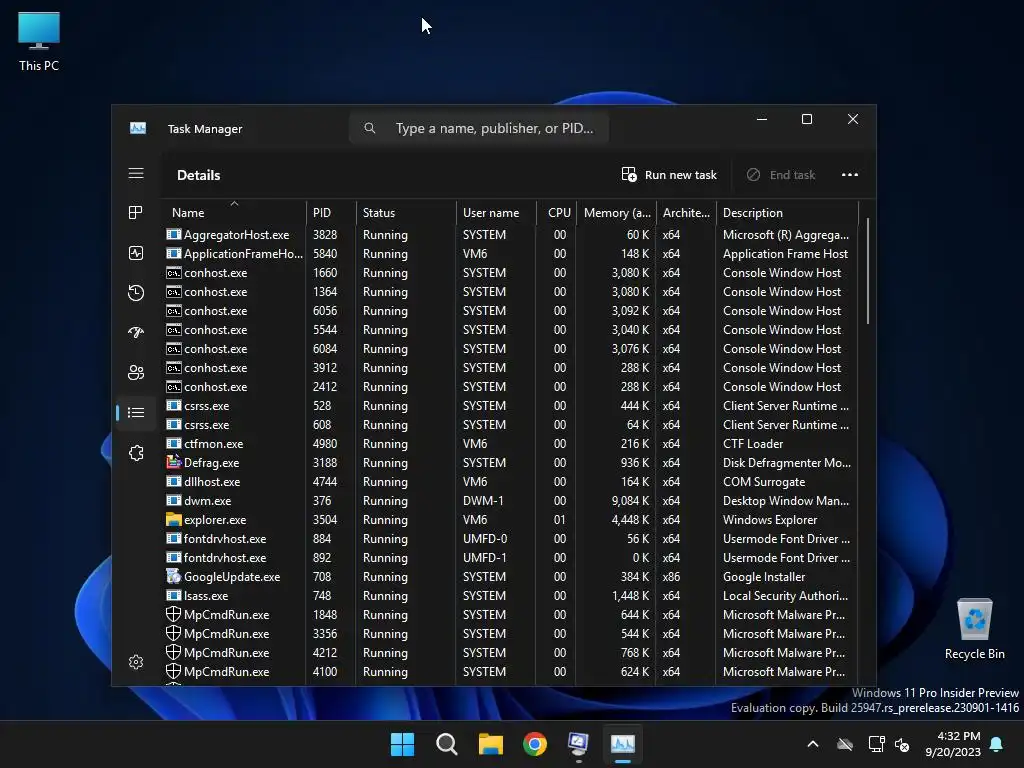Open the App history page icon
This screenshot has height=768, width=1024.
tap(136, 293)
